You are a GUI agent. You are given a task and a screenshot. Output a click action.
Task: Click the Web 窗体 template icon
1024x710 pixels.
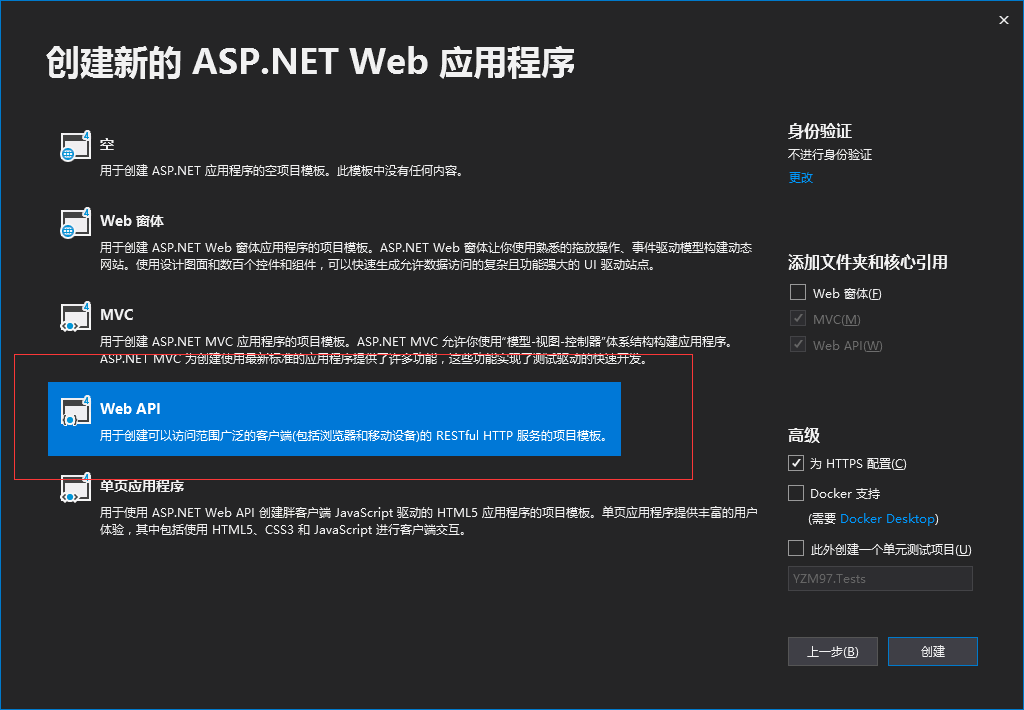click(x=76, y=223)
